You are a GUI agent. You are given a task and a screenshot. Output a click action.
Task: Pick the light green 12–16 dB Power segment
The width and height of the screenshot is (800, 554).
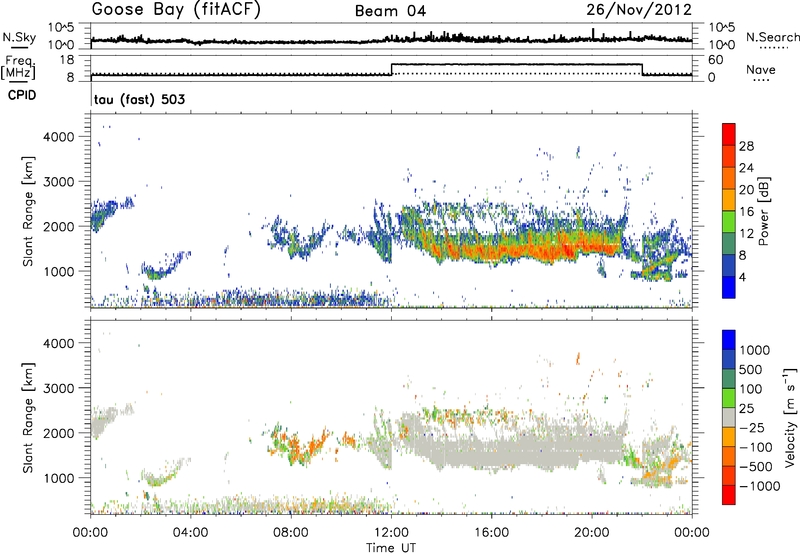click(729, 221)
